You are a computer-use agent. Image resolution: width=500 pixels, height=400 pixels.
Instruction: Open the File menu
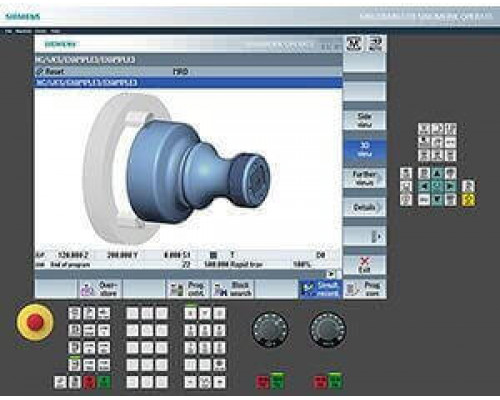pyautogui.click(x=8, y=31)
